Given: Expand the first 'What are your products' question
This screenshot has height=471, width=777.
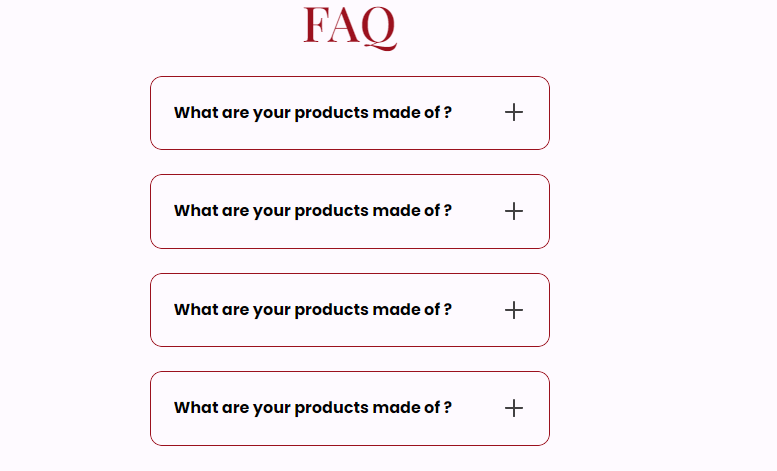Looking at the screenshot, I should click(312, 113).
